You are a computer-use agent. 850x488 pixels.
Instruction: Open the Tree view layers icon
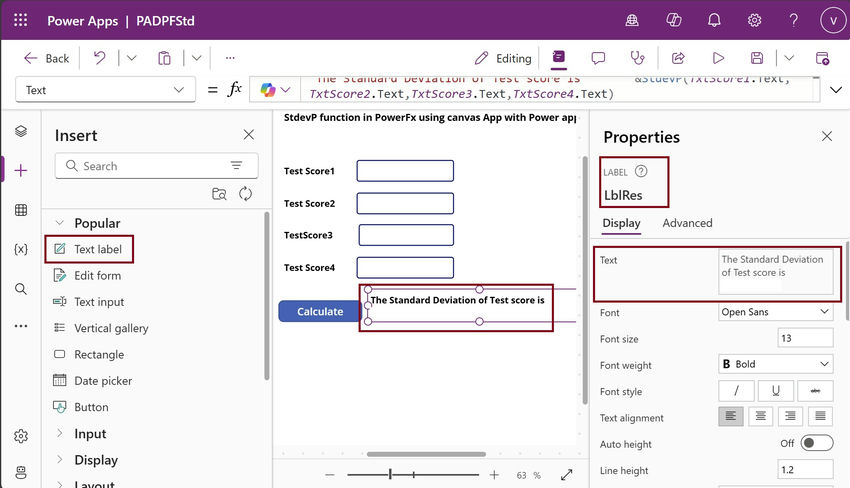[21, 131]
